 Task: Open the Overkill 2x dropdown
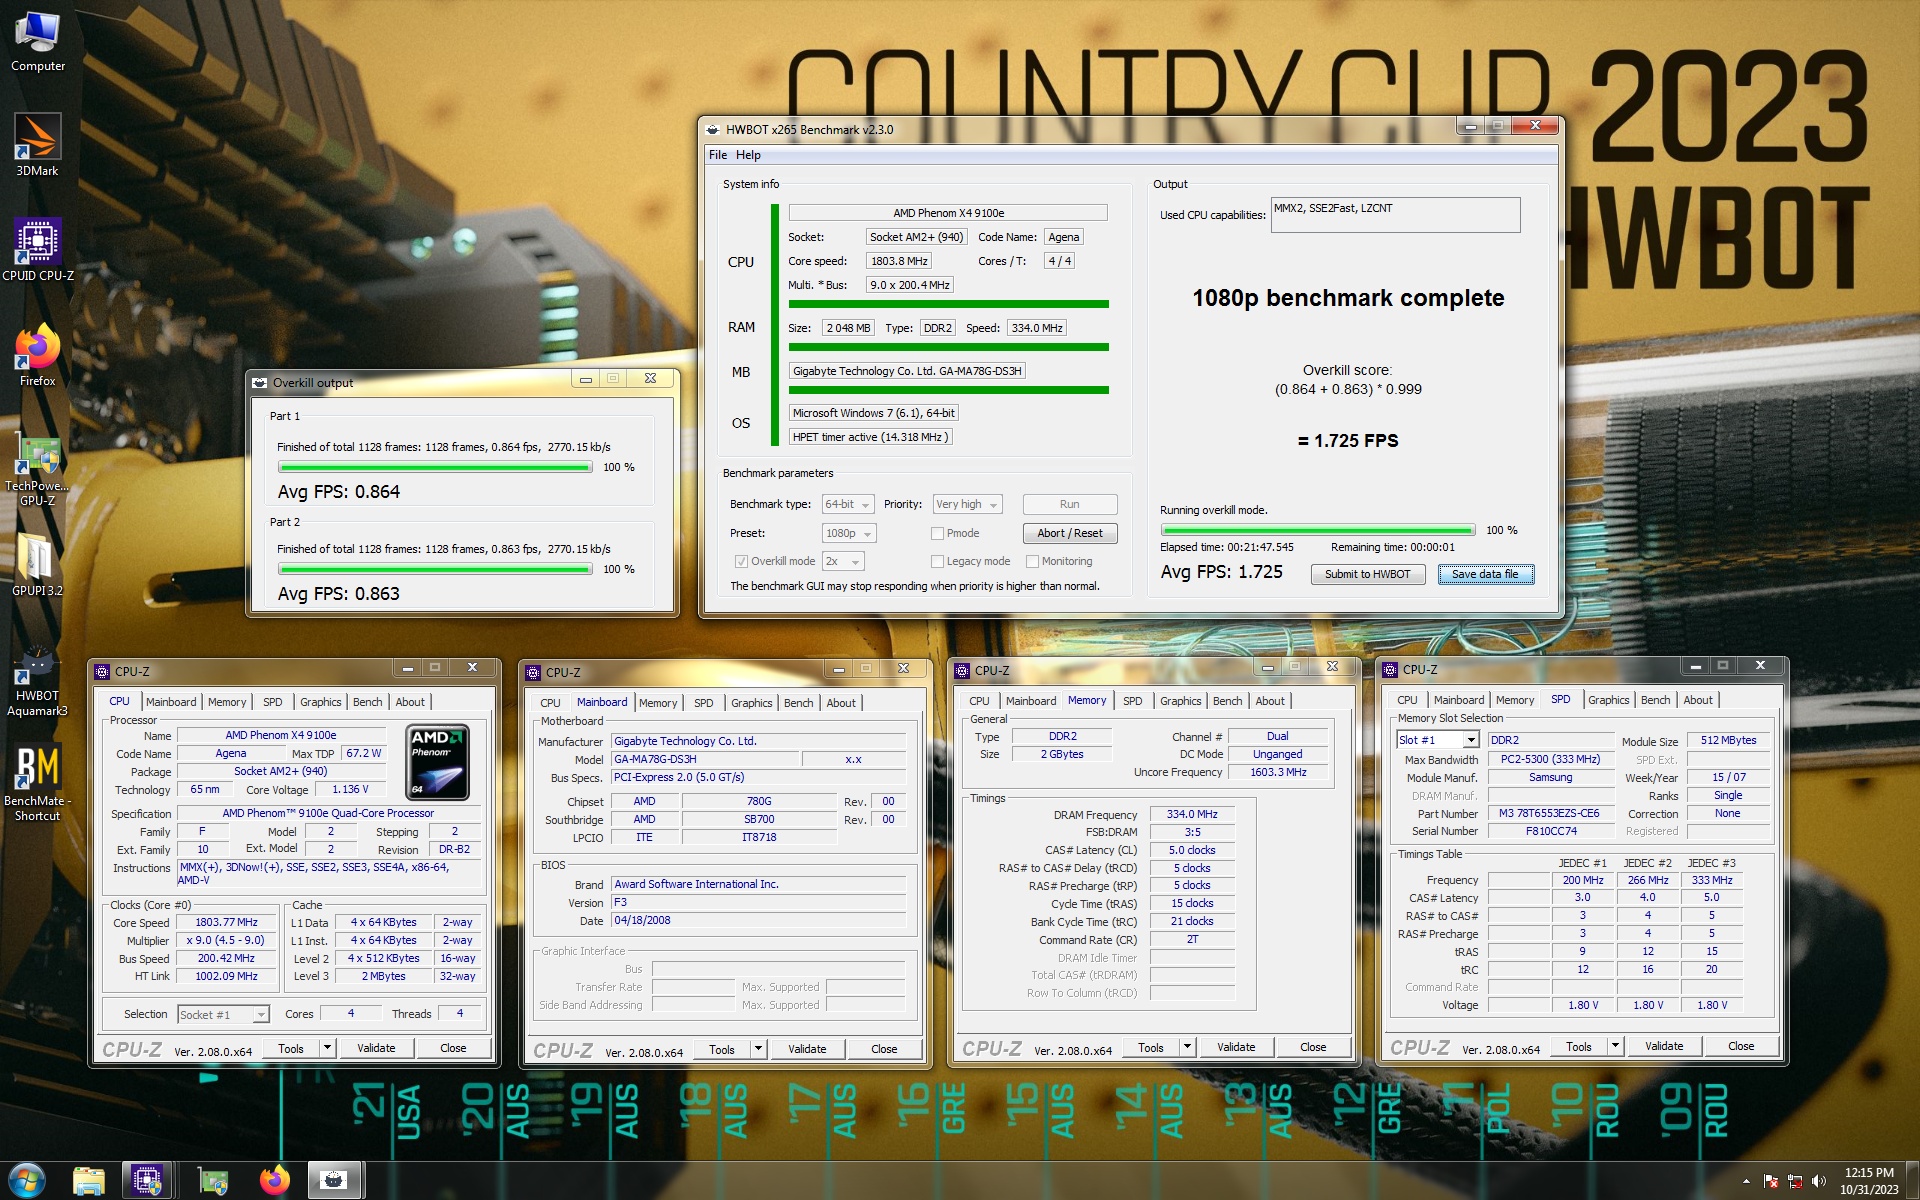[843, 561]
